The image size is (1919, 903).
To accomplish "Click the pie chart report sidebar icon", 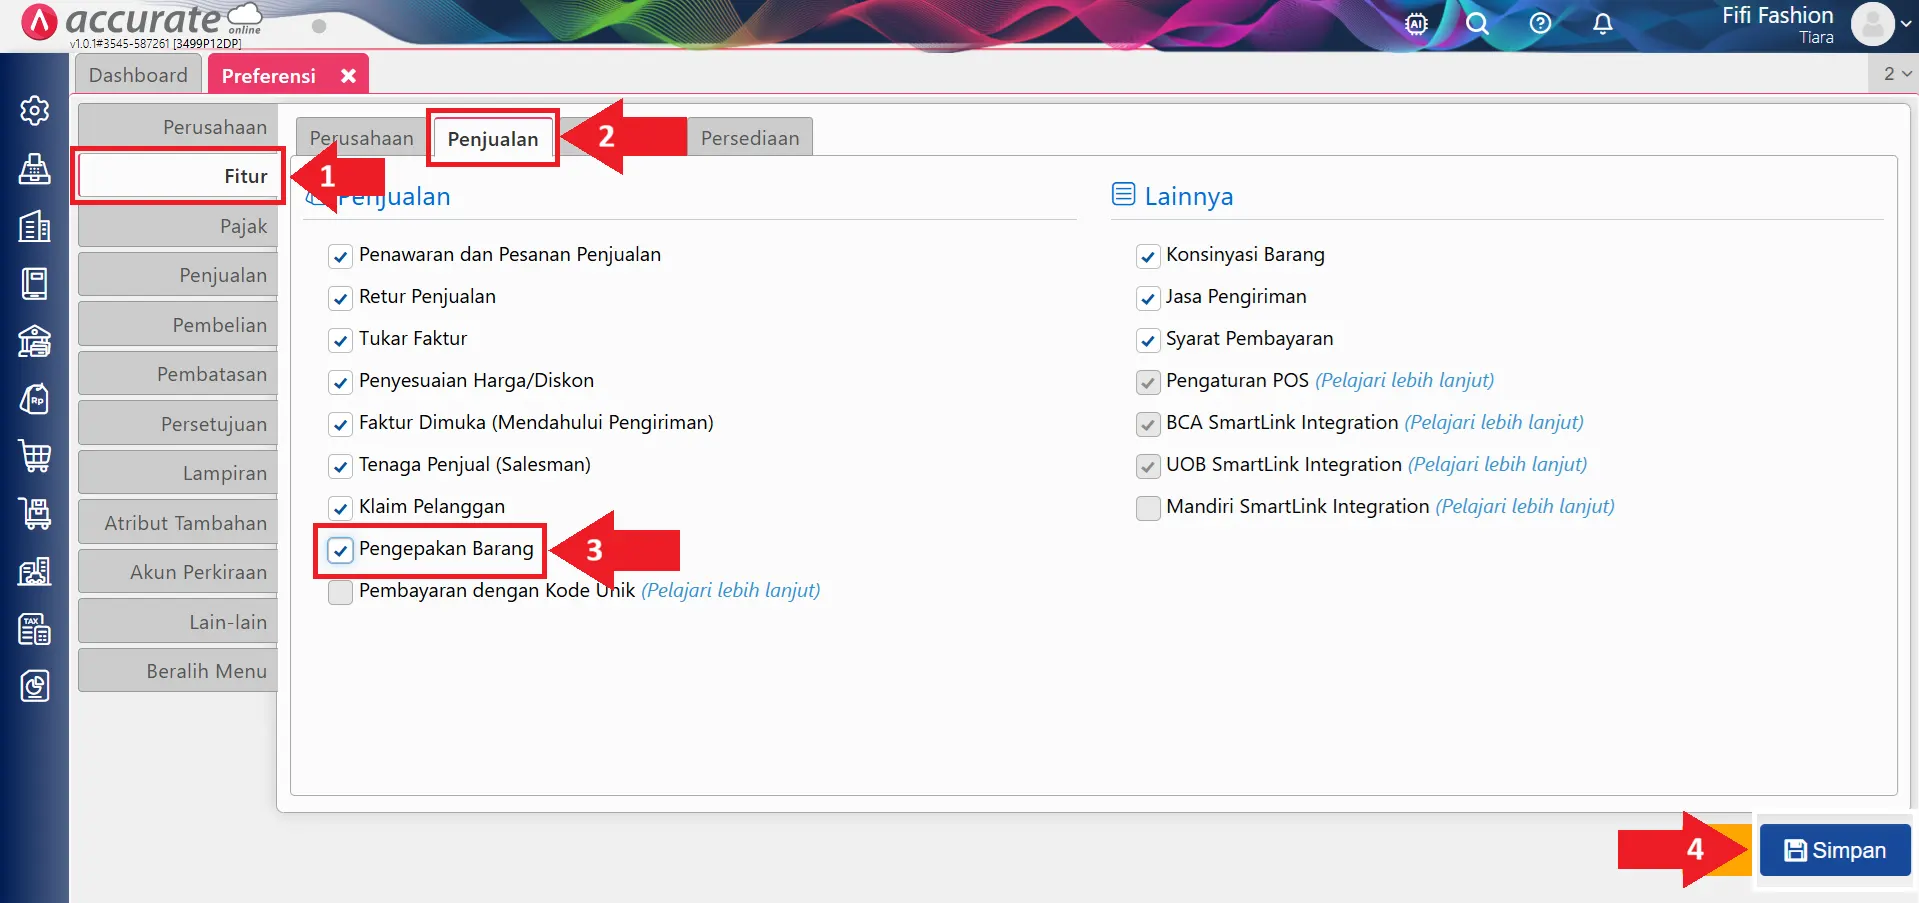I will [35, 686].
